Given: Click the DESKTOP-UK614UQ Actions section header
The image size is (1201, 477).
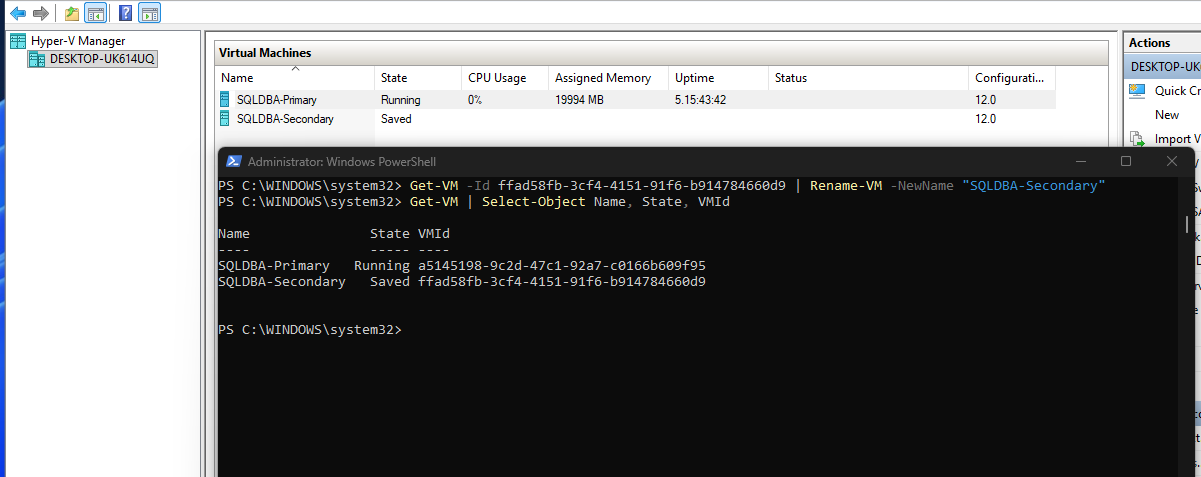Looking at the screenshot, I should click(1162, 67).
